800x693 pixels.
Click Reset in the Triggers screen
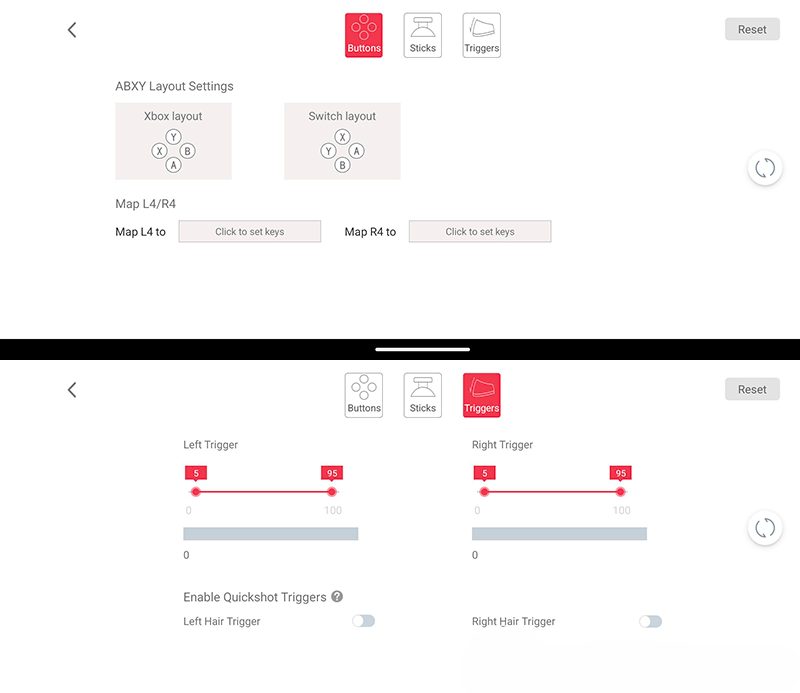(x=752, y=389)
